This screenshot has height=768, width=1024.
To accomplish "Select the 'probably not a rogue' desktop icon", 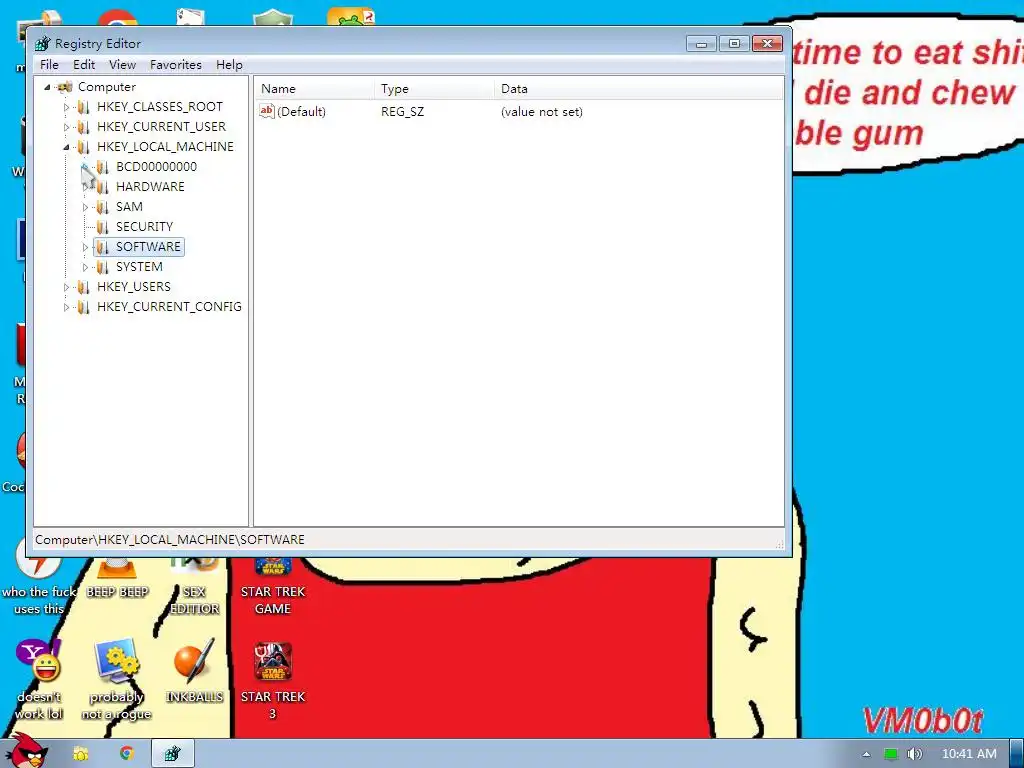I will [x=116, y=679].
